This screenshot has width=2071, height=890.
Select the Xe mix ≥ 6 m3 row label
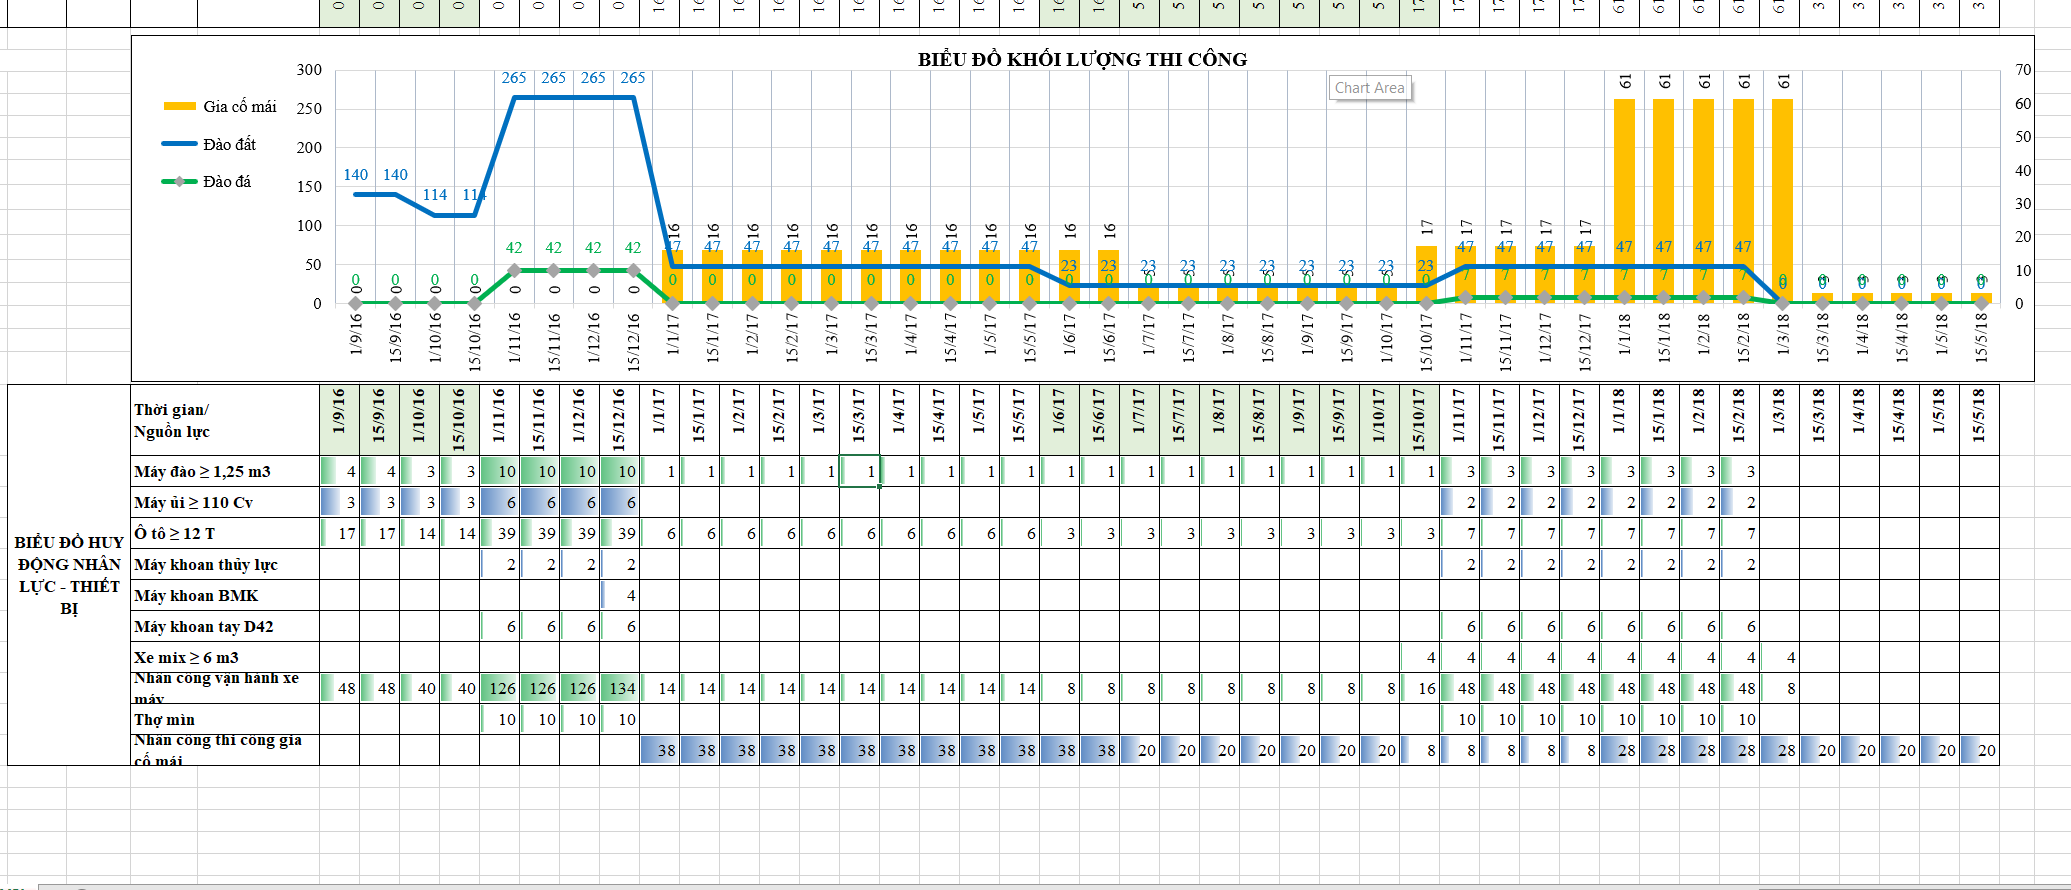(225, 657)
